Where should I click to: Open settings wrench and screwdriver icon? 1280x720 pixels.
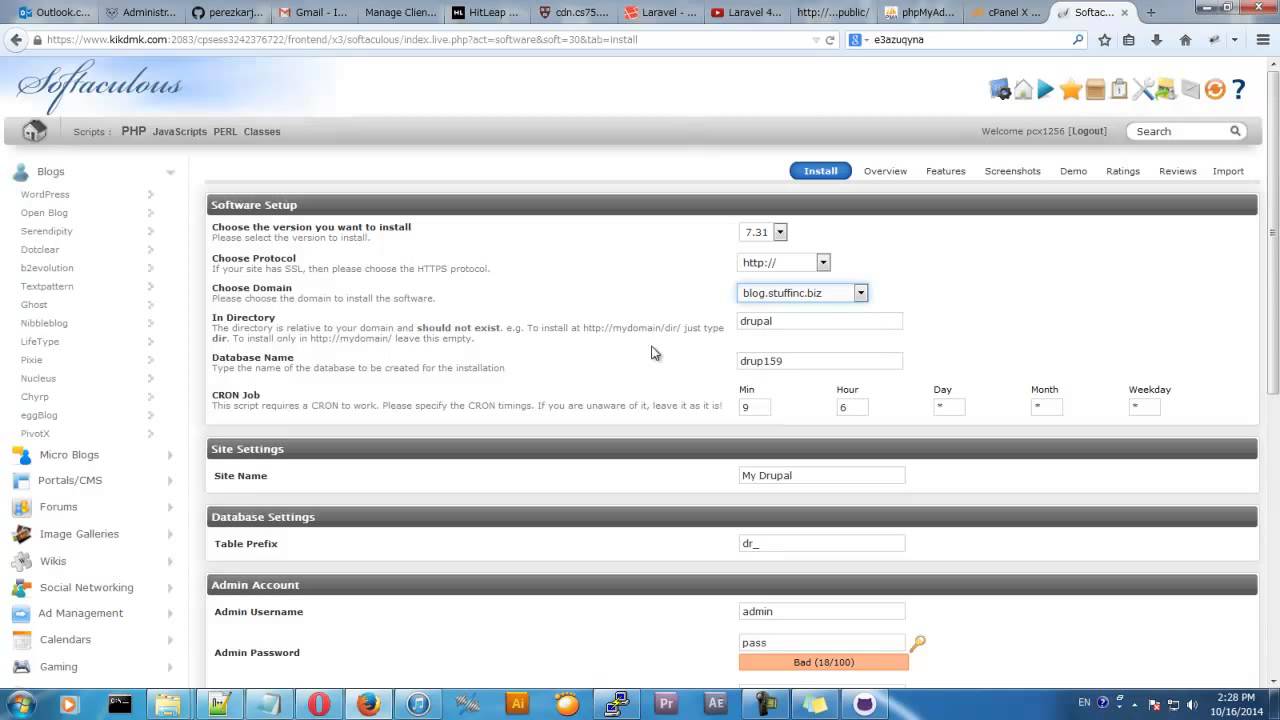pyautogui.click(x=1143, y=90)
